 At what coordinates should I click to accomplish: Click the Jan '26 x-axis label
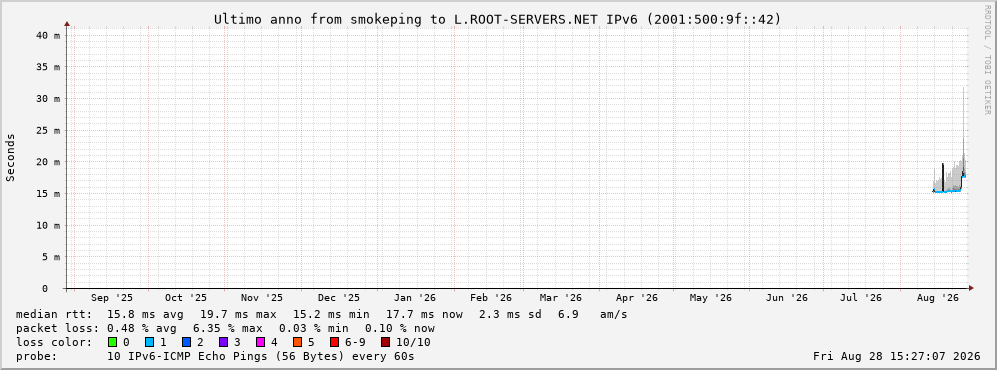[415, 298]
